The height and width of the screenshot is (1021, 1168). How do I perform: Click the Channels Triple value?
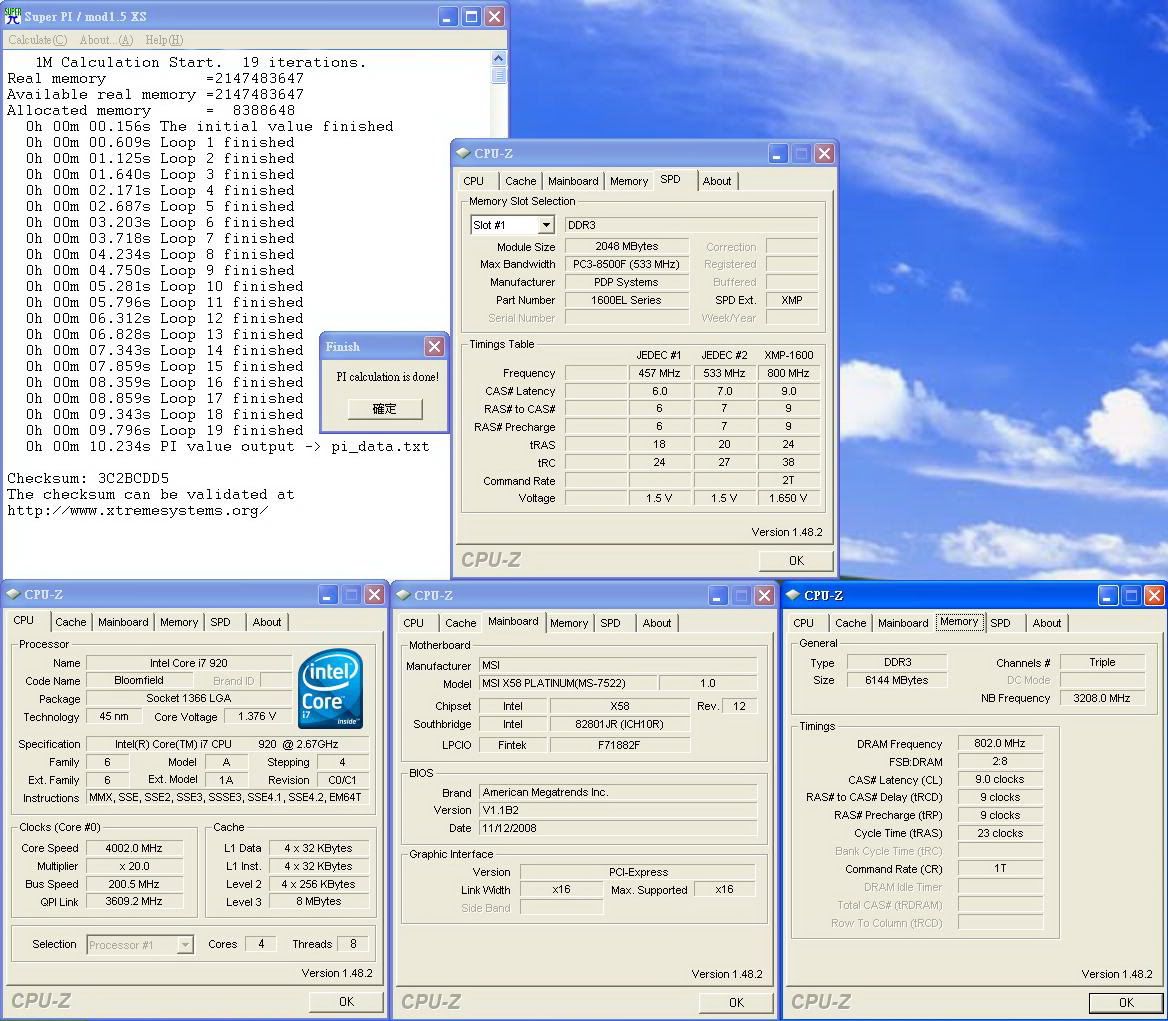1102,662
